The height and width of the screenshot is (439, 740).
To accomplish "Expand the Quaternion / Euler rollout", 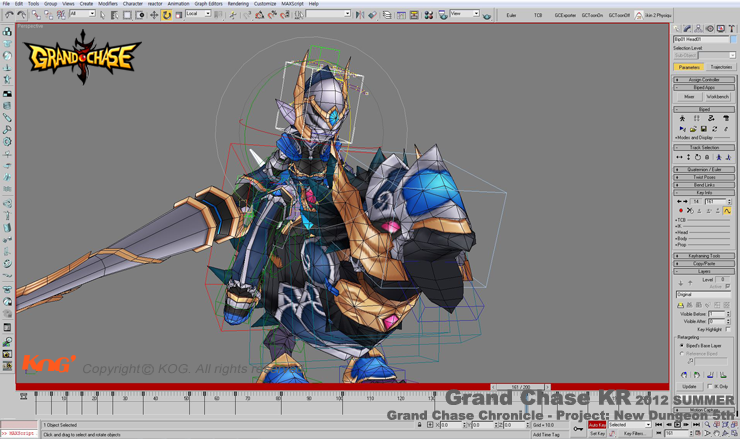I will (x=704, y=170).
